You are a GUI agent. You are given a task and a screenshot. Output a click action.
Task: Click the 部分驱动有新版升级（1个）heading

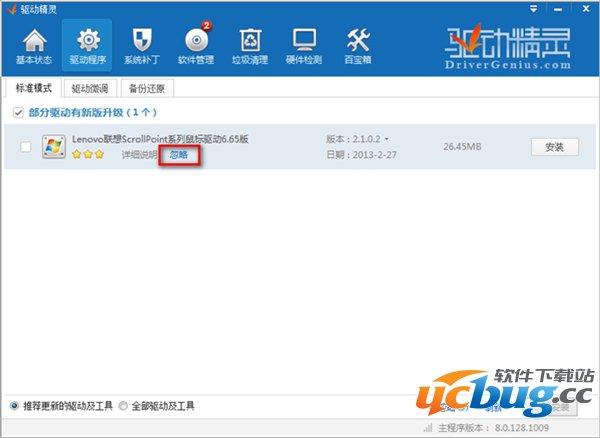tap(93, 112)
